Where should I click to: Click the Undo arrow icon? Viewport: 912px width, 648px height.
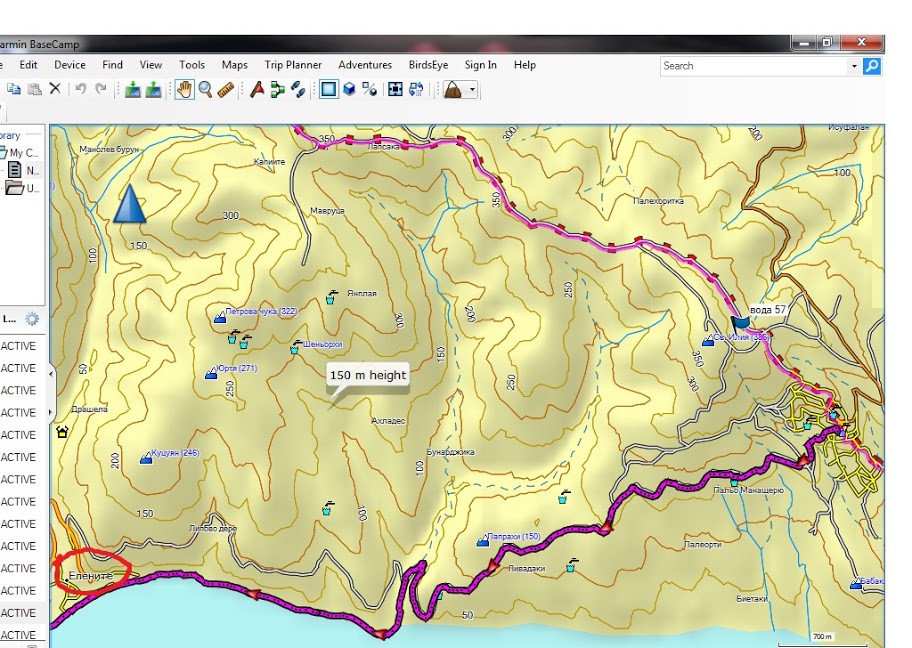(x=80, y=89)
